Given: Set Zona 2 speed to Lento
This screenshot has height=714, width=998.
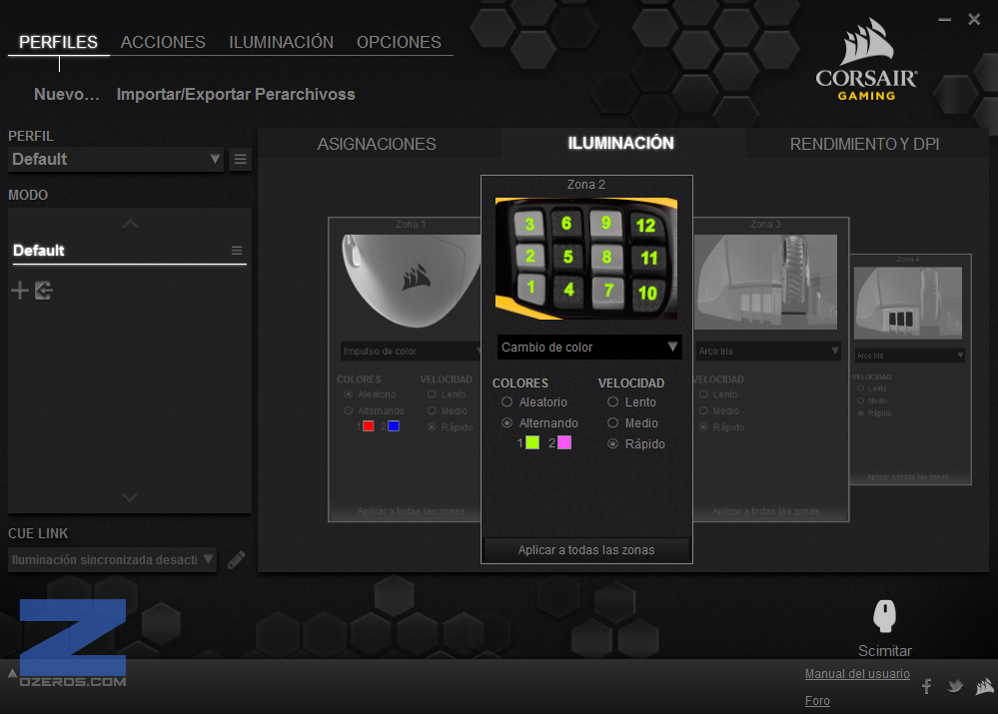Looking at the screenshot, I should (613, 402).
